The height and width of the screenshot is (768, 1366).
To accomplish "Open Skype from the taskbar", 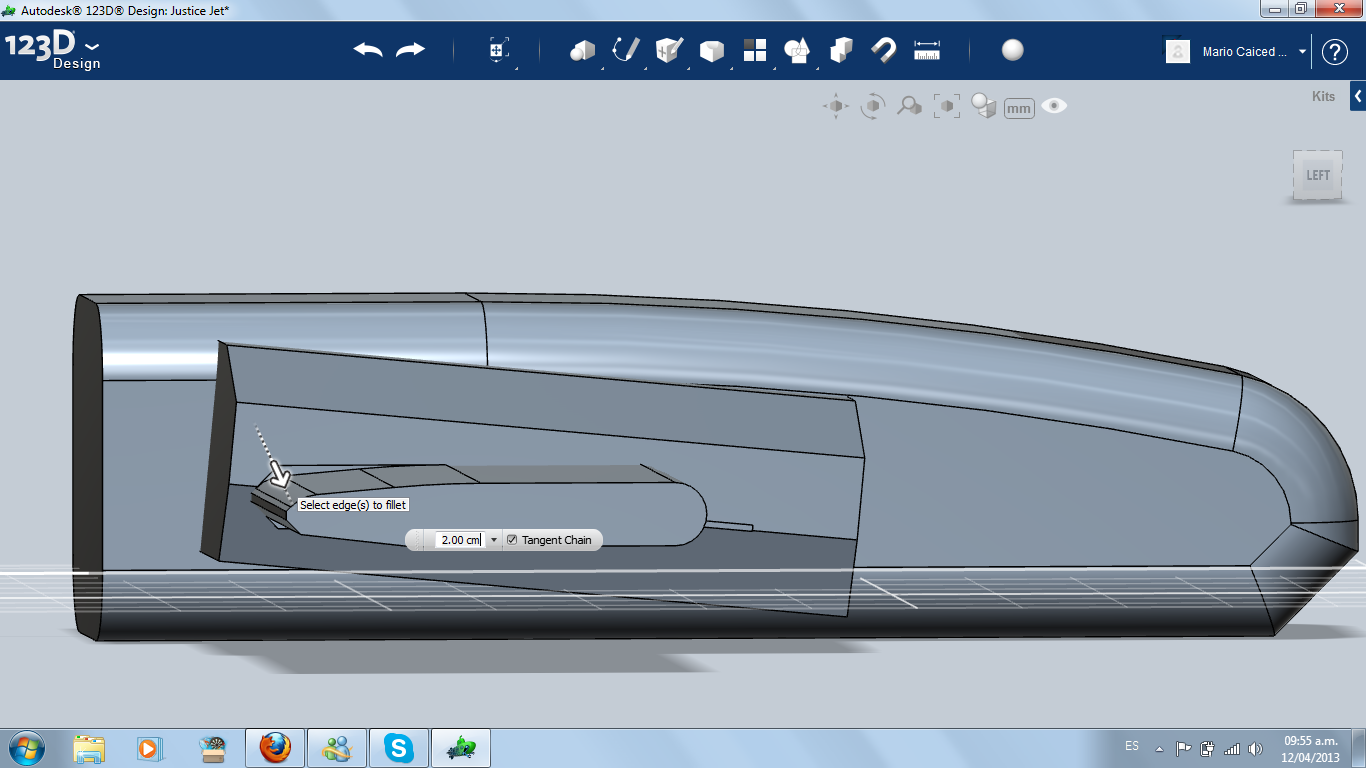I will click(x=399, y=747).
